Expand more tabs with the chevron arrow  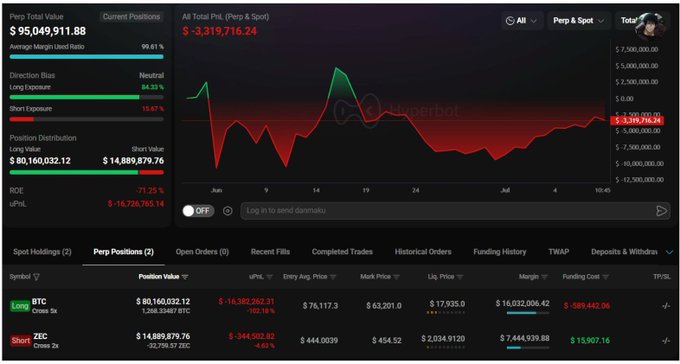pyautogui.click(x=669, y=252)
